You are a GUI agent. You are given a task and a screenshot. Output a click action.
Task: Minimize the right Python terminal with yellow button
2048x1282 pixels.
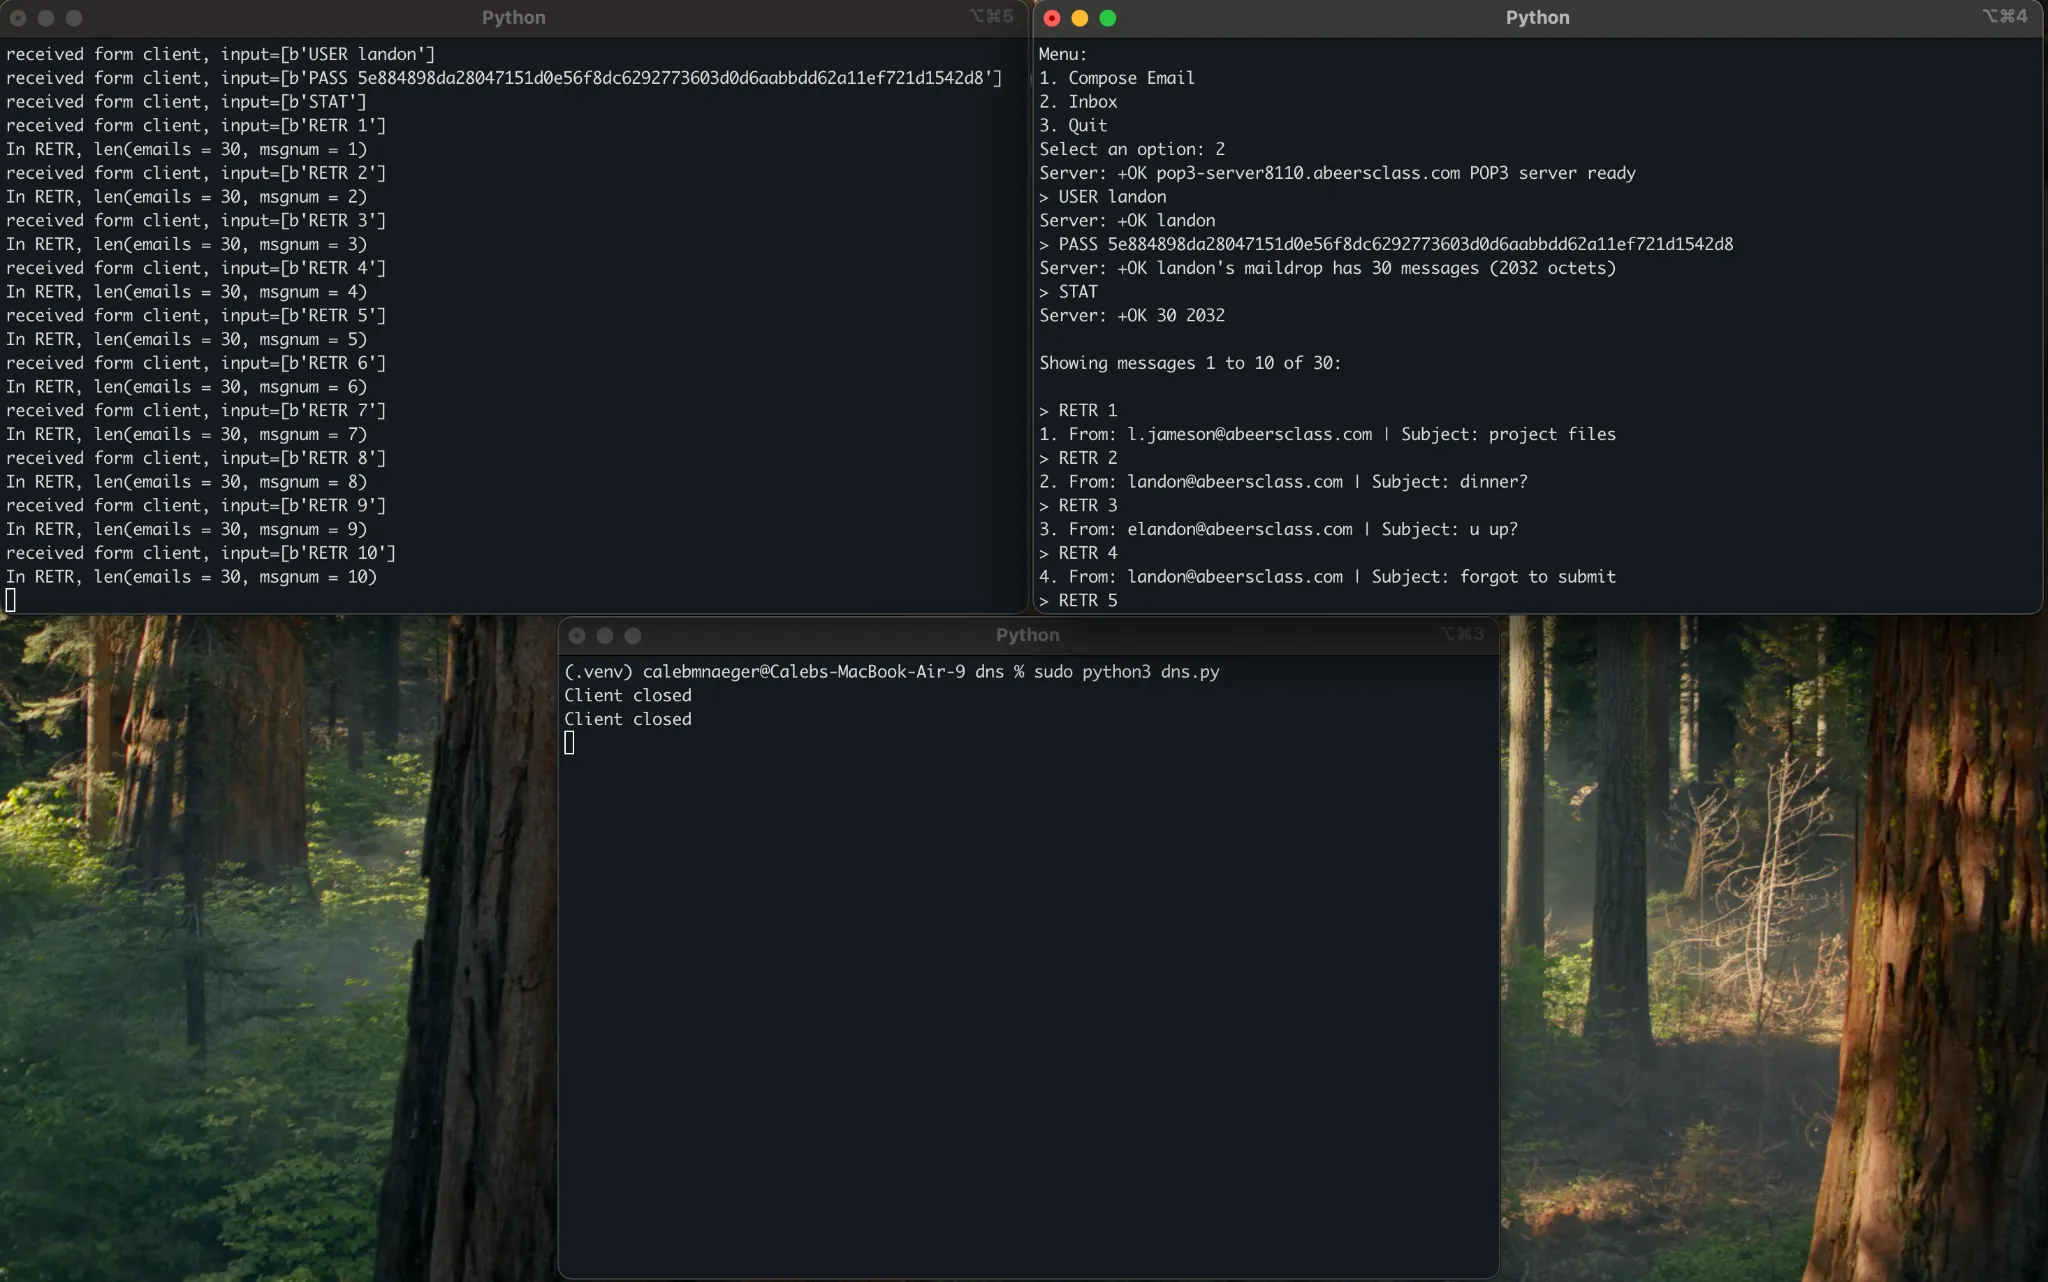pos(1080,18)
